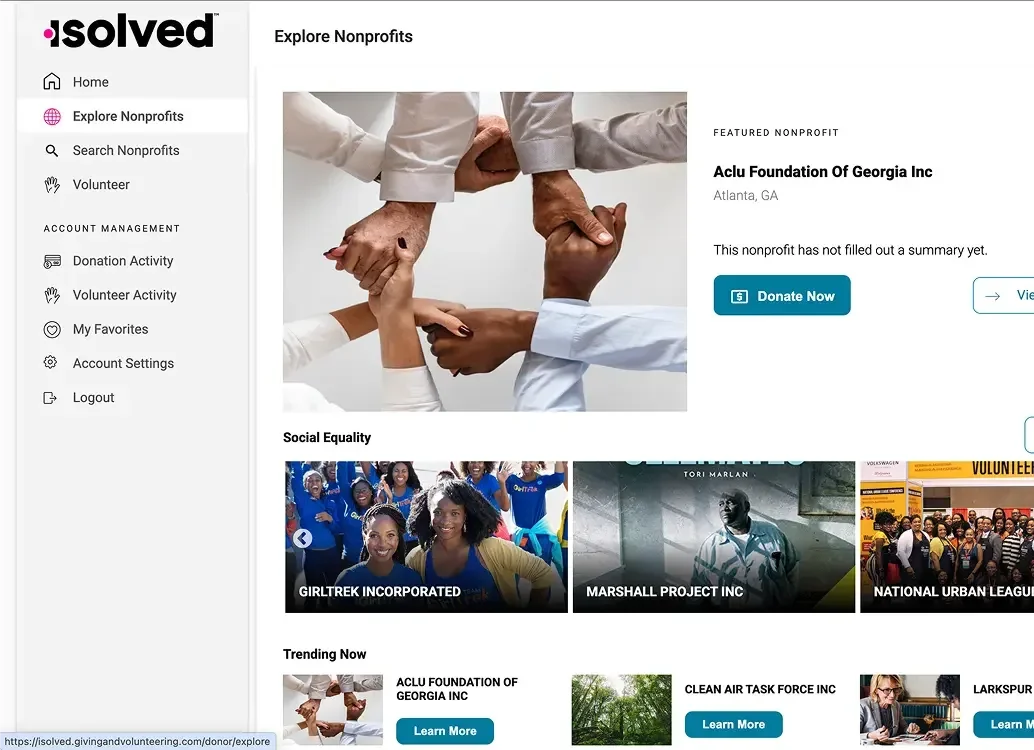Open the Marshall Project Inc card
Image resolution: width=1034 pixels, height=750 pixels.
(714, 537)
